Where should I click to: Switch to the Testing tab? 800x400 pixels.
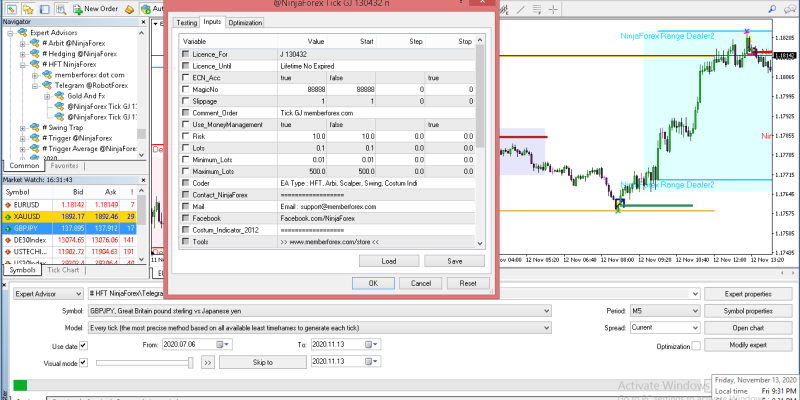click(x=186, y=22)
